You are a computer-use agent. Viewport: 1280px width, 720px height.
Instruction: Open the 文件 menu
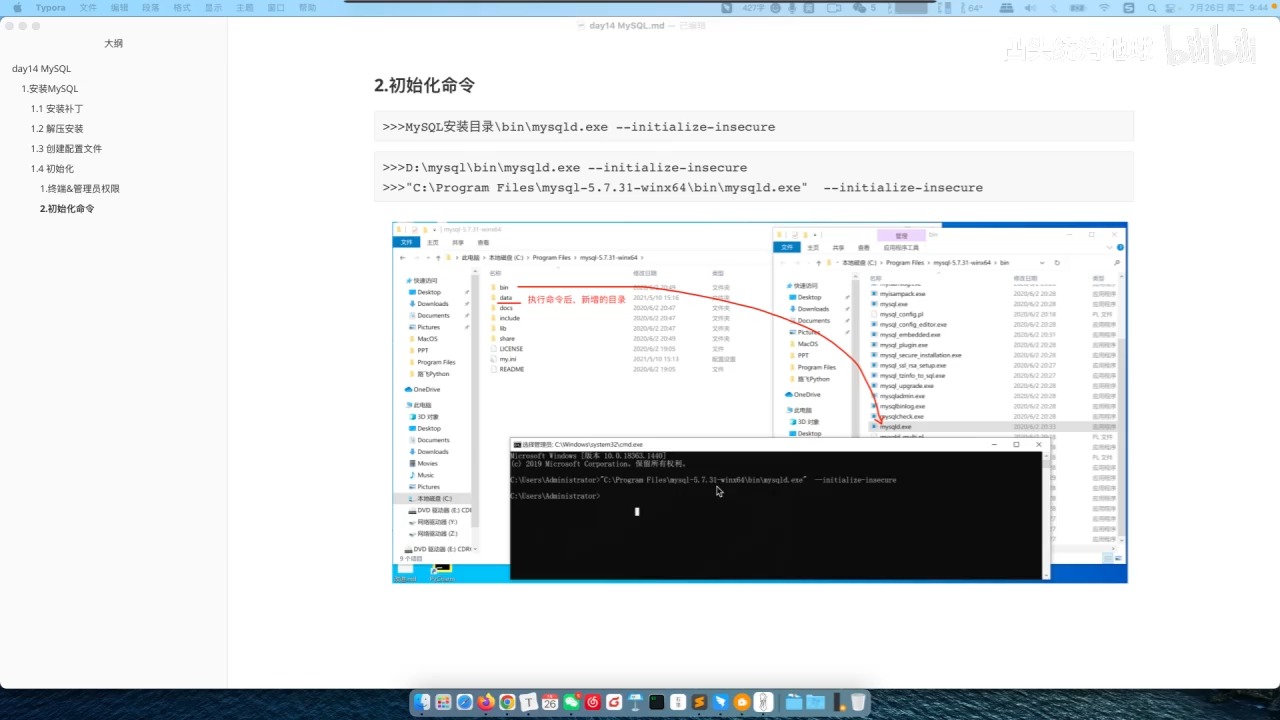click(x=88, y=7)
